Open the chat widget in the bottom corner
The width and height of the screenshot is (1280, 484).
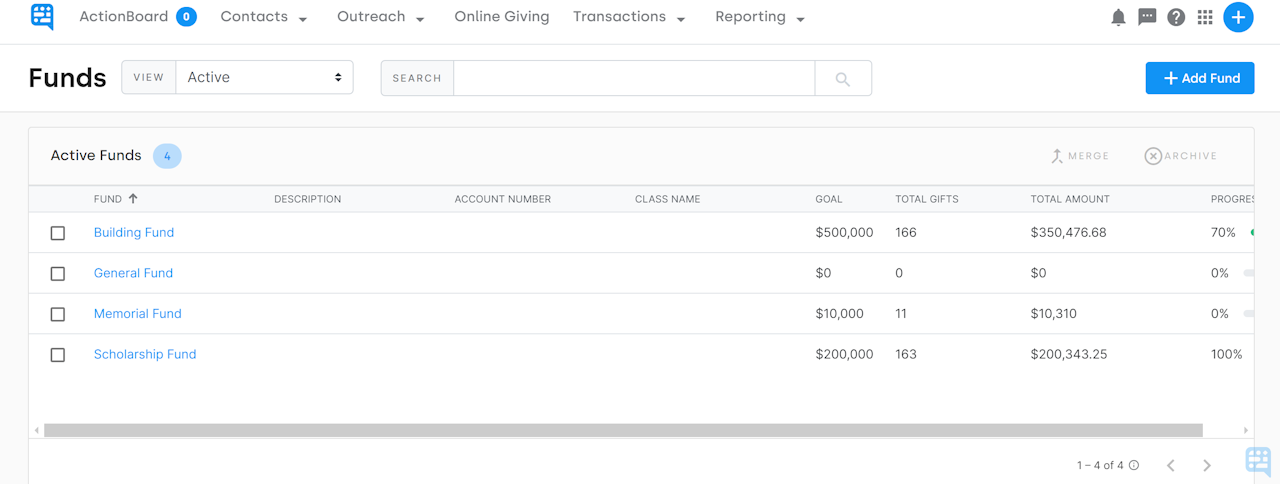click(x=1258, y=461)
